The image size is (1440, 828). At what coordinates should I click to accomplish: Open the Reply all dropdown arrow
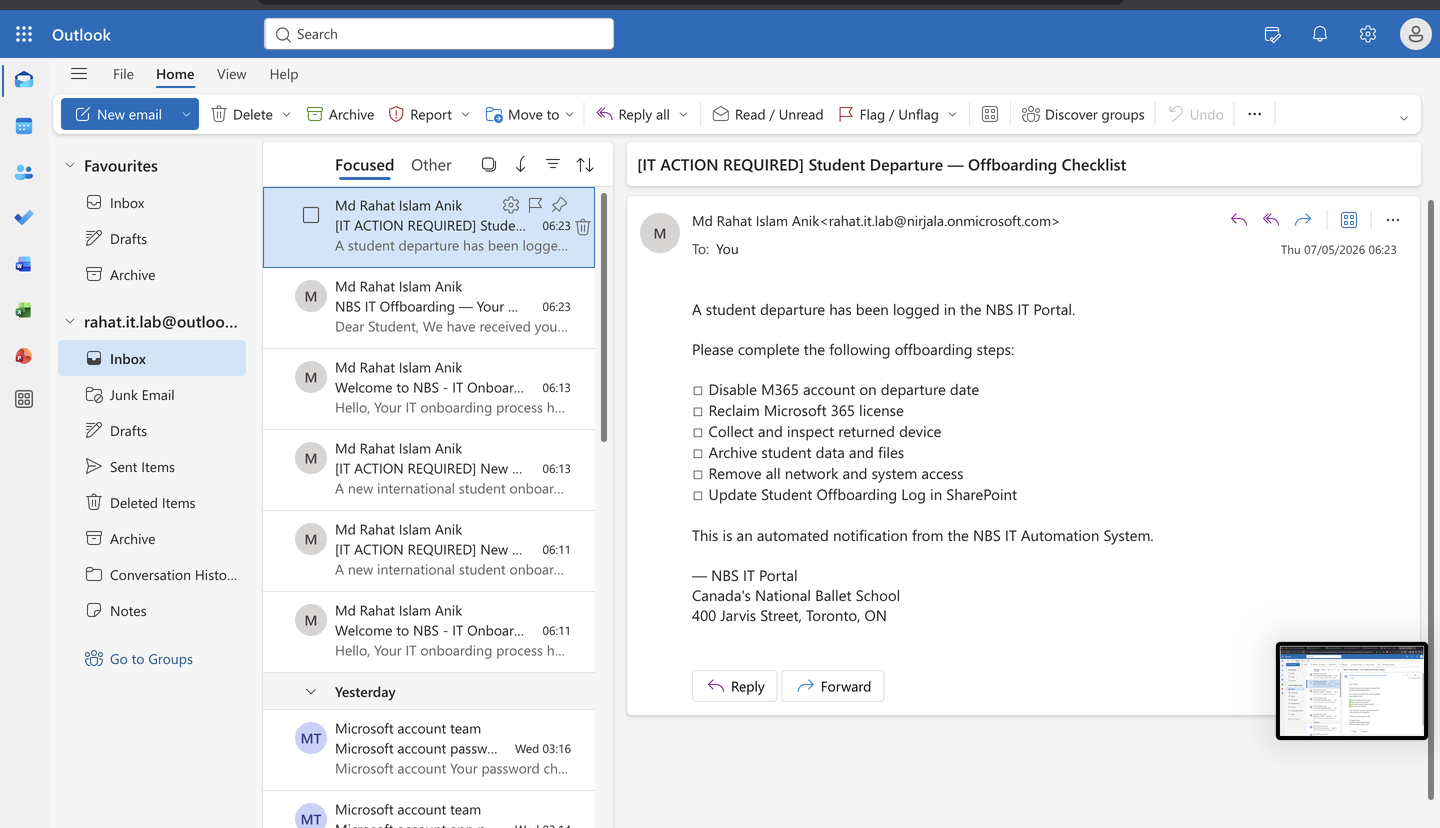tap(683, 114)
